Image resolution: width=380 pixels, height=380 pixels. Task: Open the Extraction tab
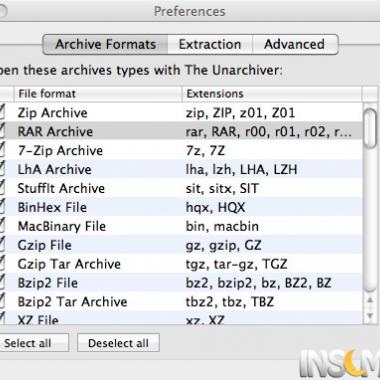[x=210, y=44]
